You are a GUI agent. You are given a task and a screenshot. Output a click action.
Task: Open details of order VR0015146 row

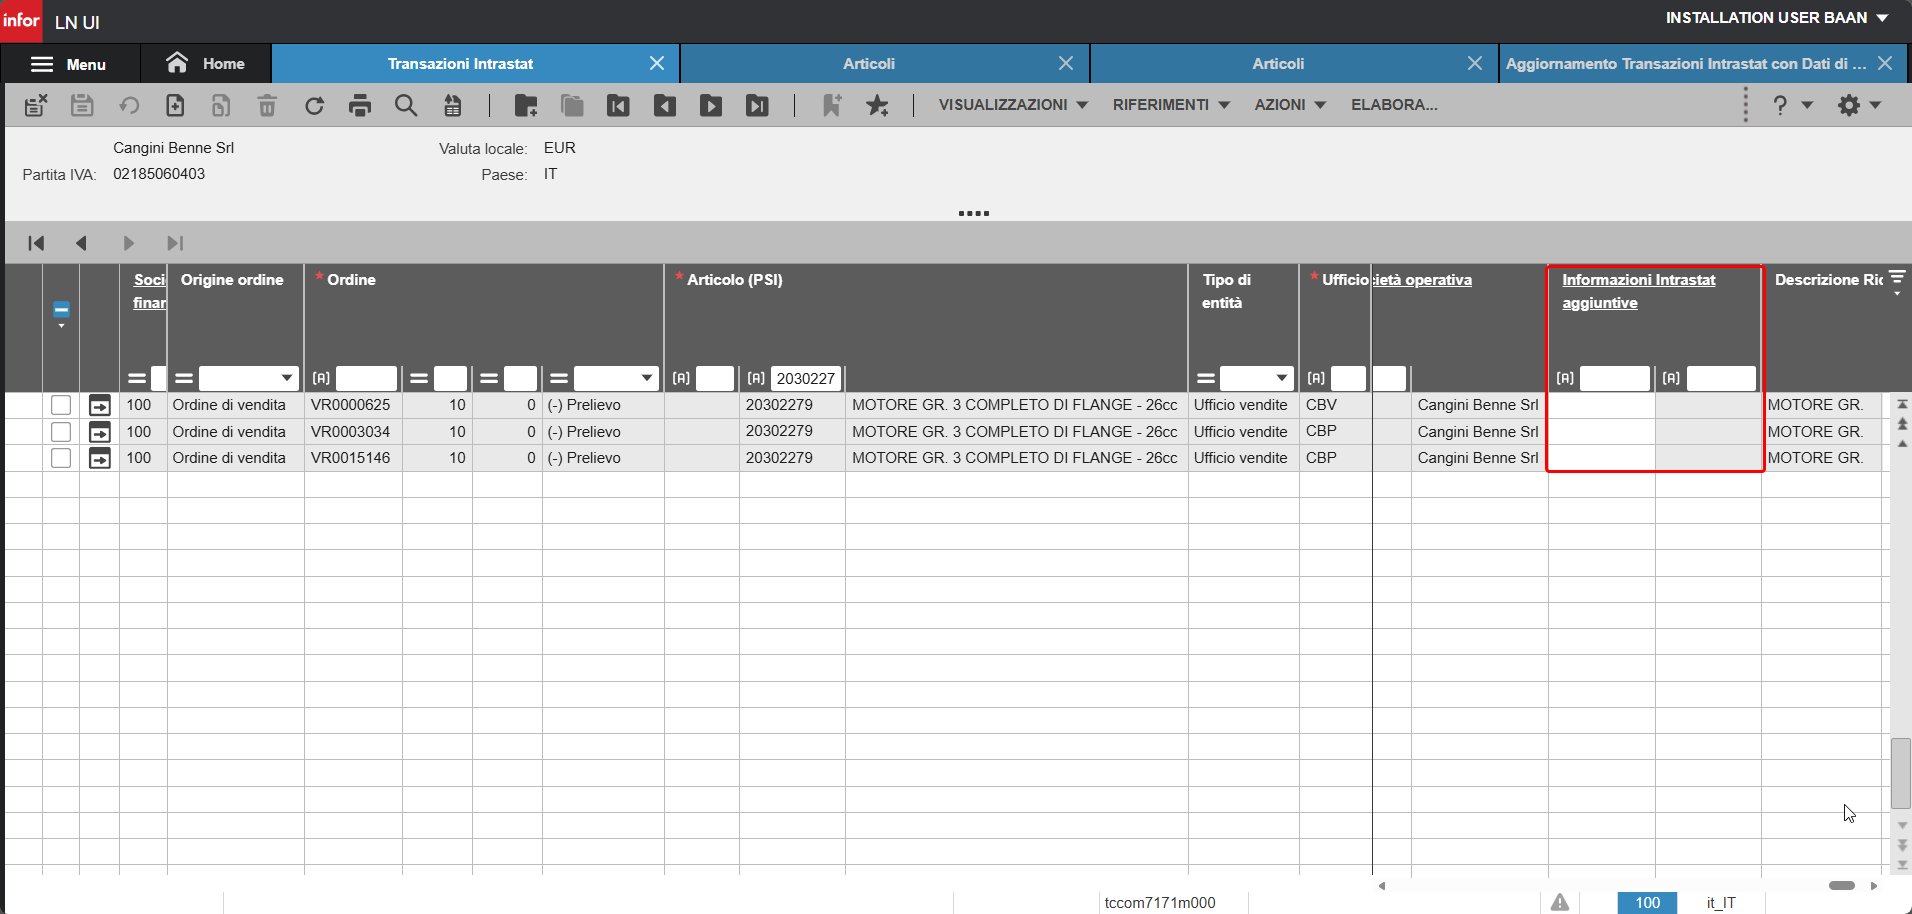coord(100,458)
